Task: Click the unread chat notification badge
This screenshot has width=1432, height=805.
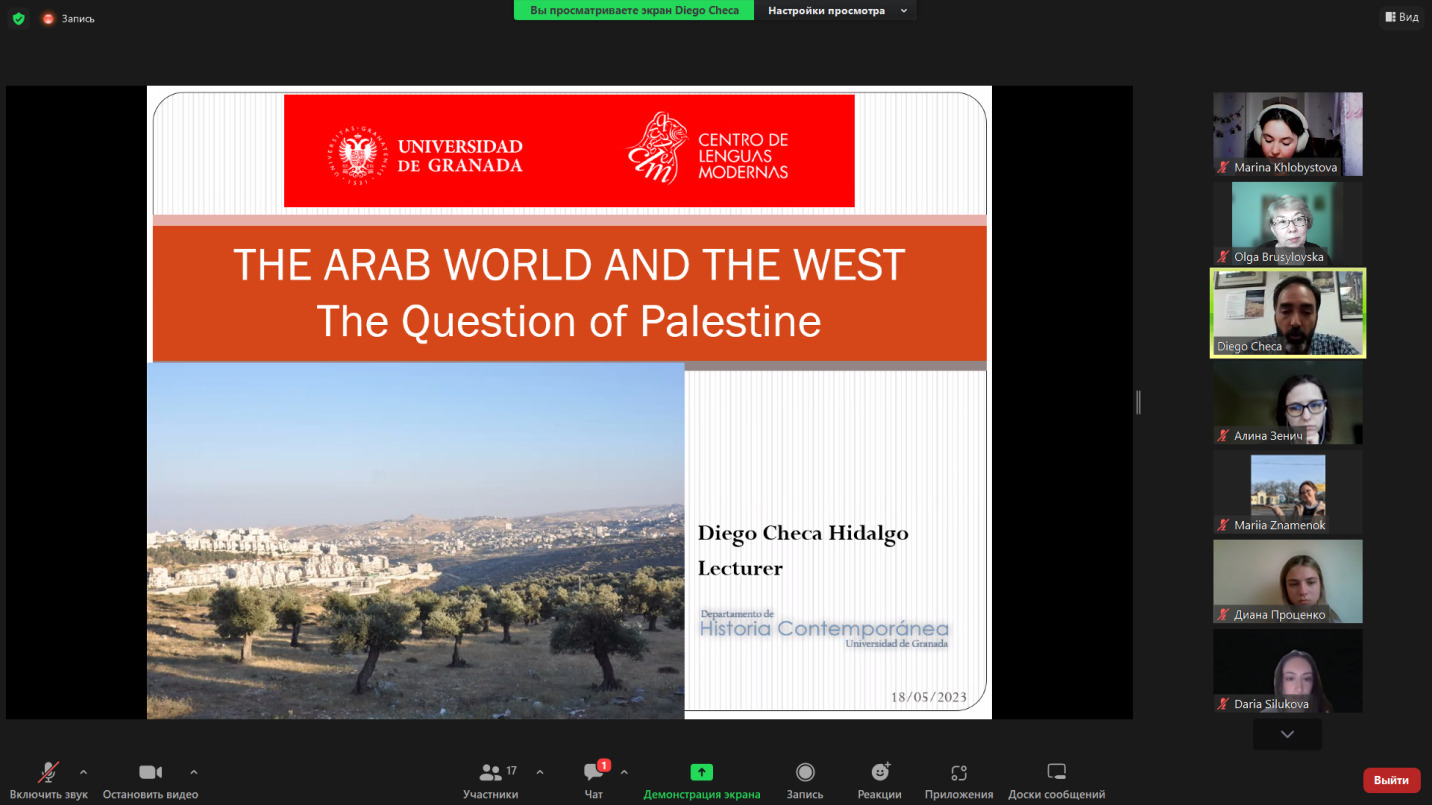Action: [604, 765]
